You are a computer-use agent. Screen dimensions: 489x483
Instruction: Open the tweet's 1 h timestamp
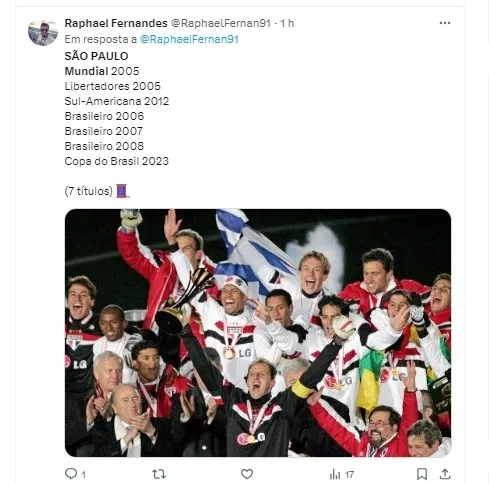click(287, 23)
